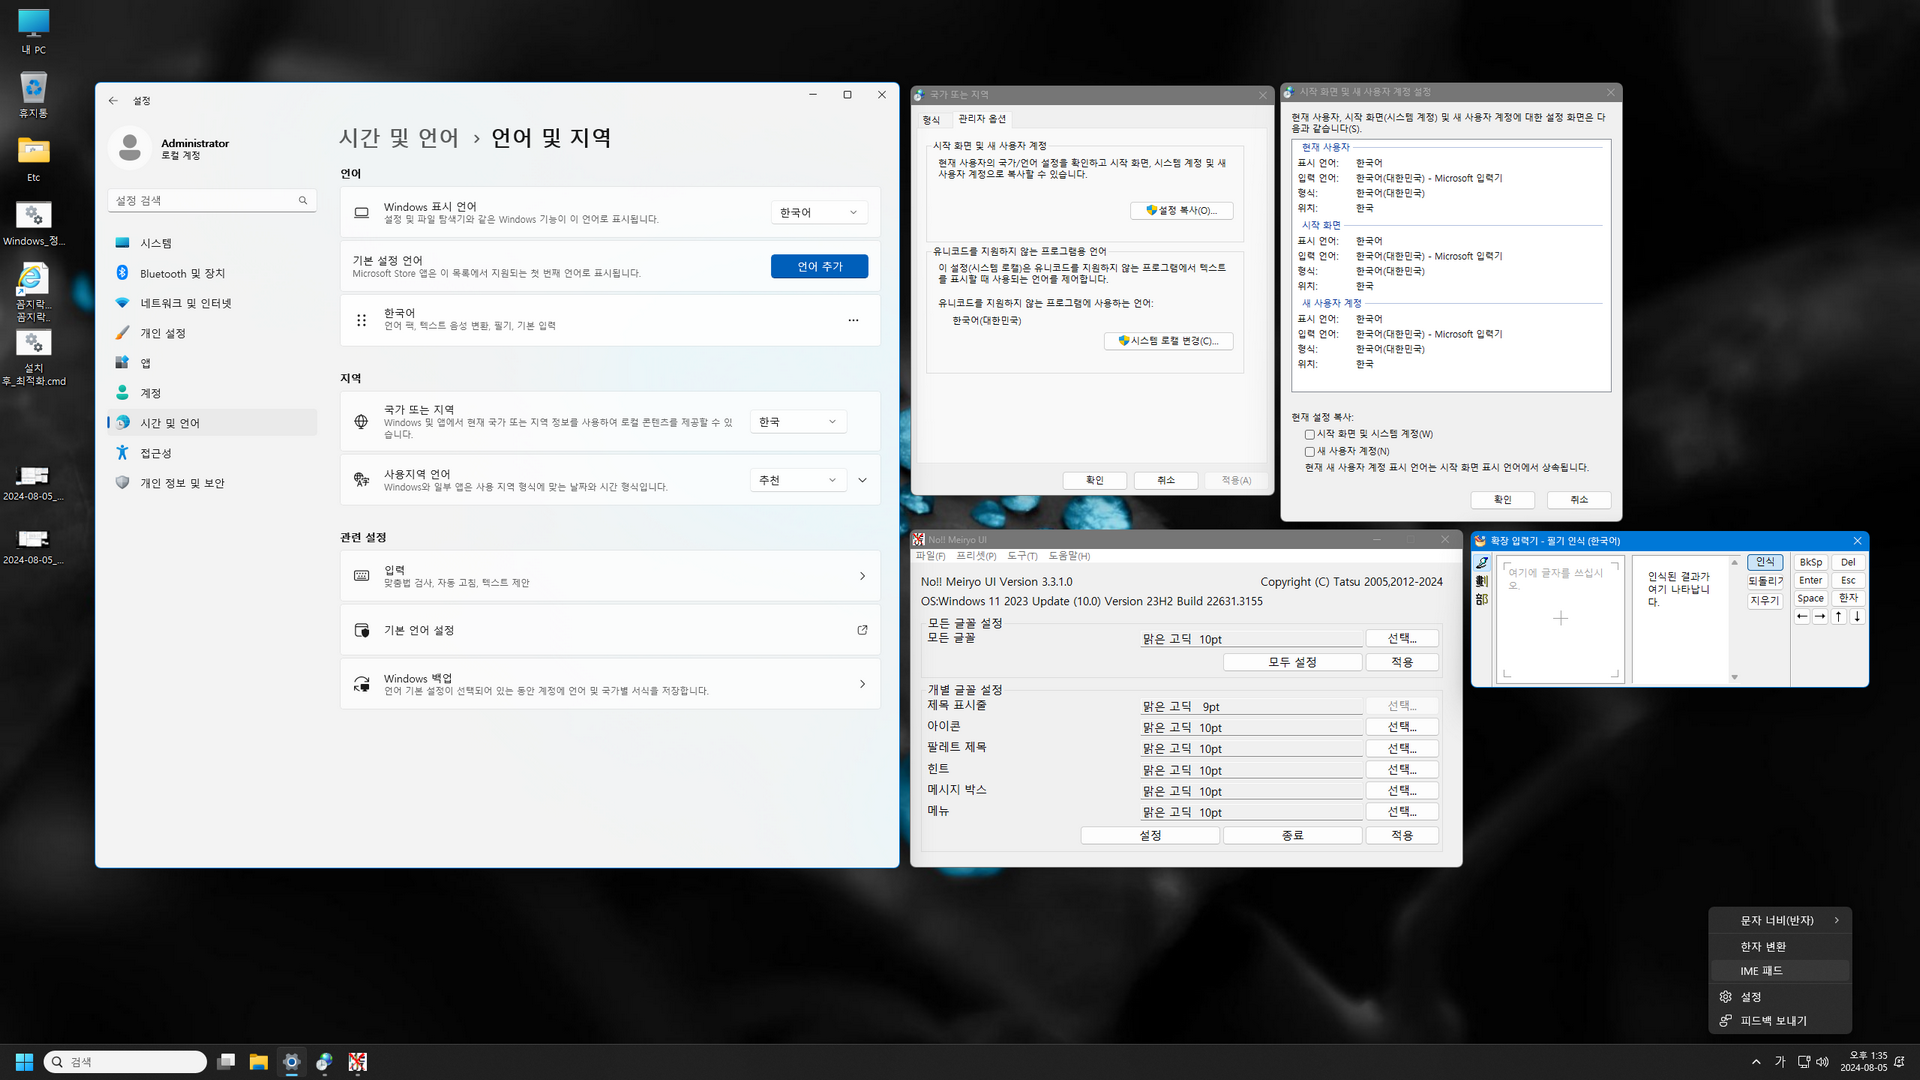Click IME 패드 in context menu
This screenshot has width=1920, height=1080.
(x=1761, y=971)
